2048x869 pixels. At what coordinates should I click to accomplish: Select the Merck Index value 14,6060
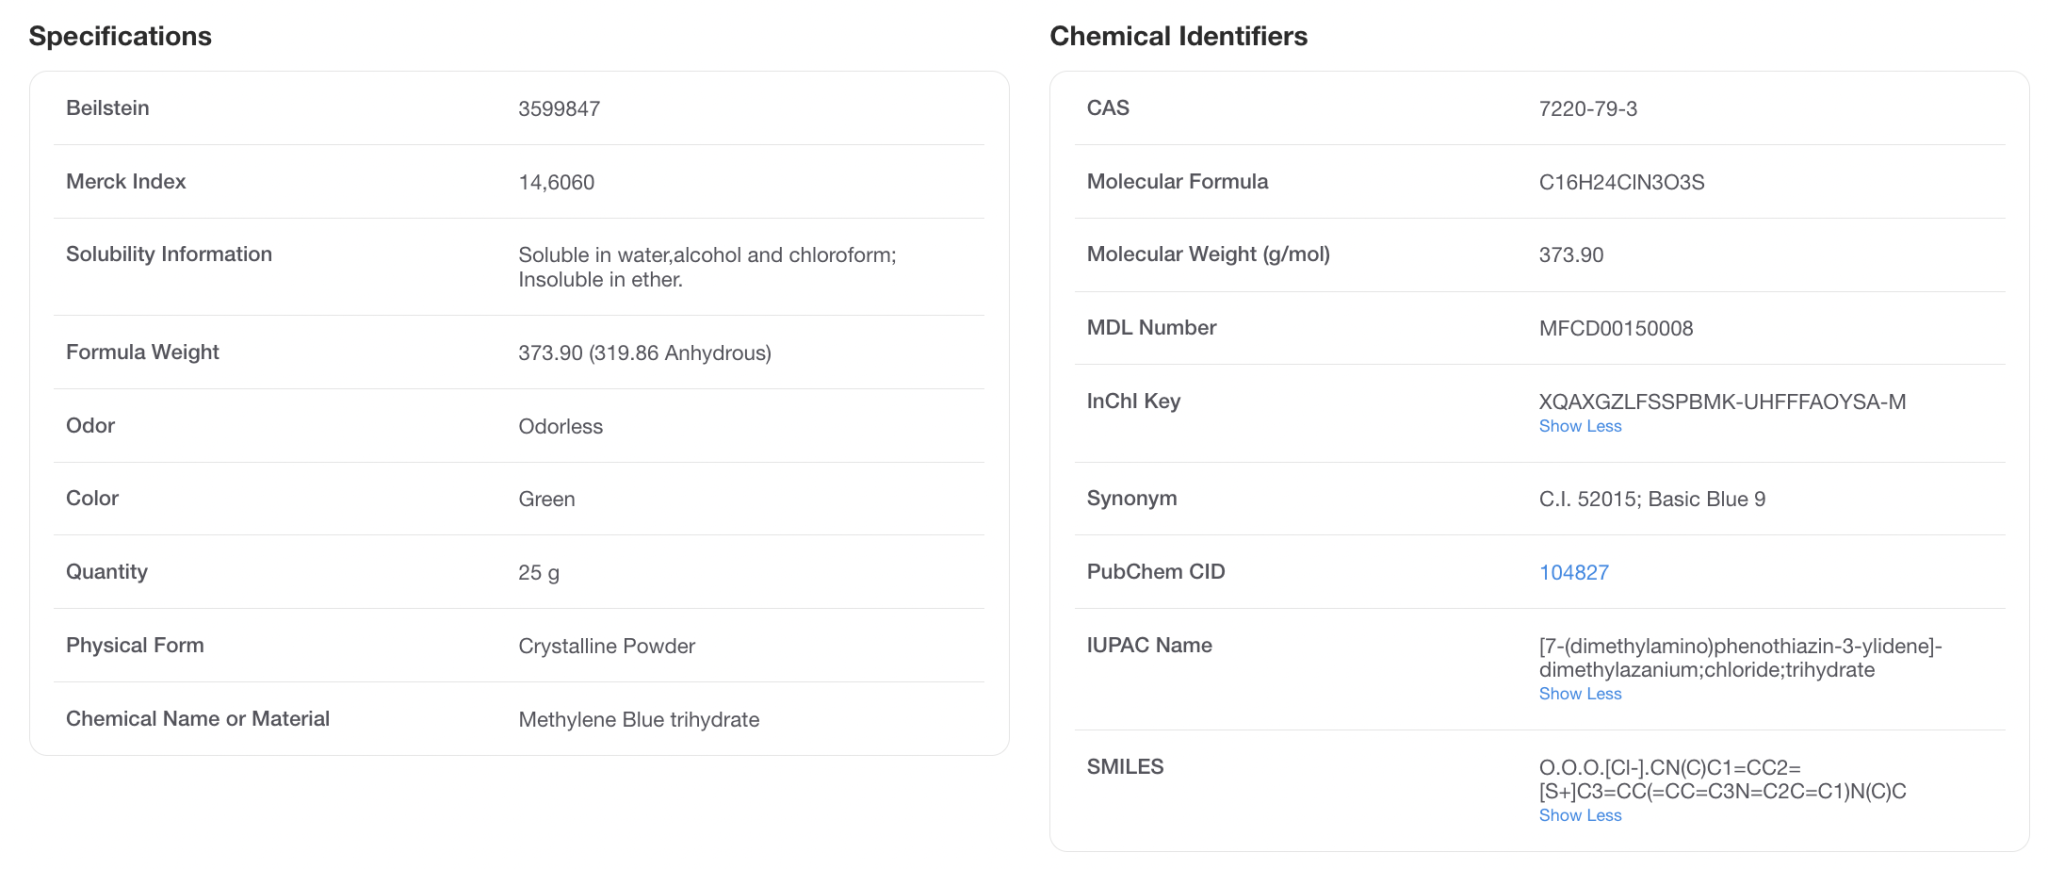(x=556, y=181)
